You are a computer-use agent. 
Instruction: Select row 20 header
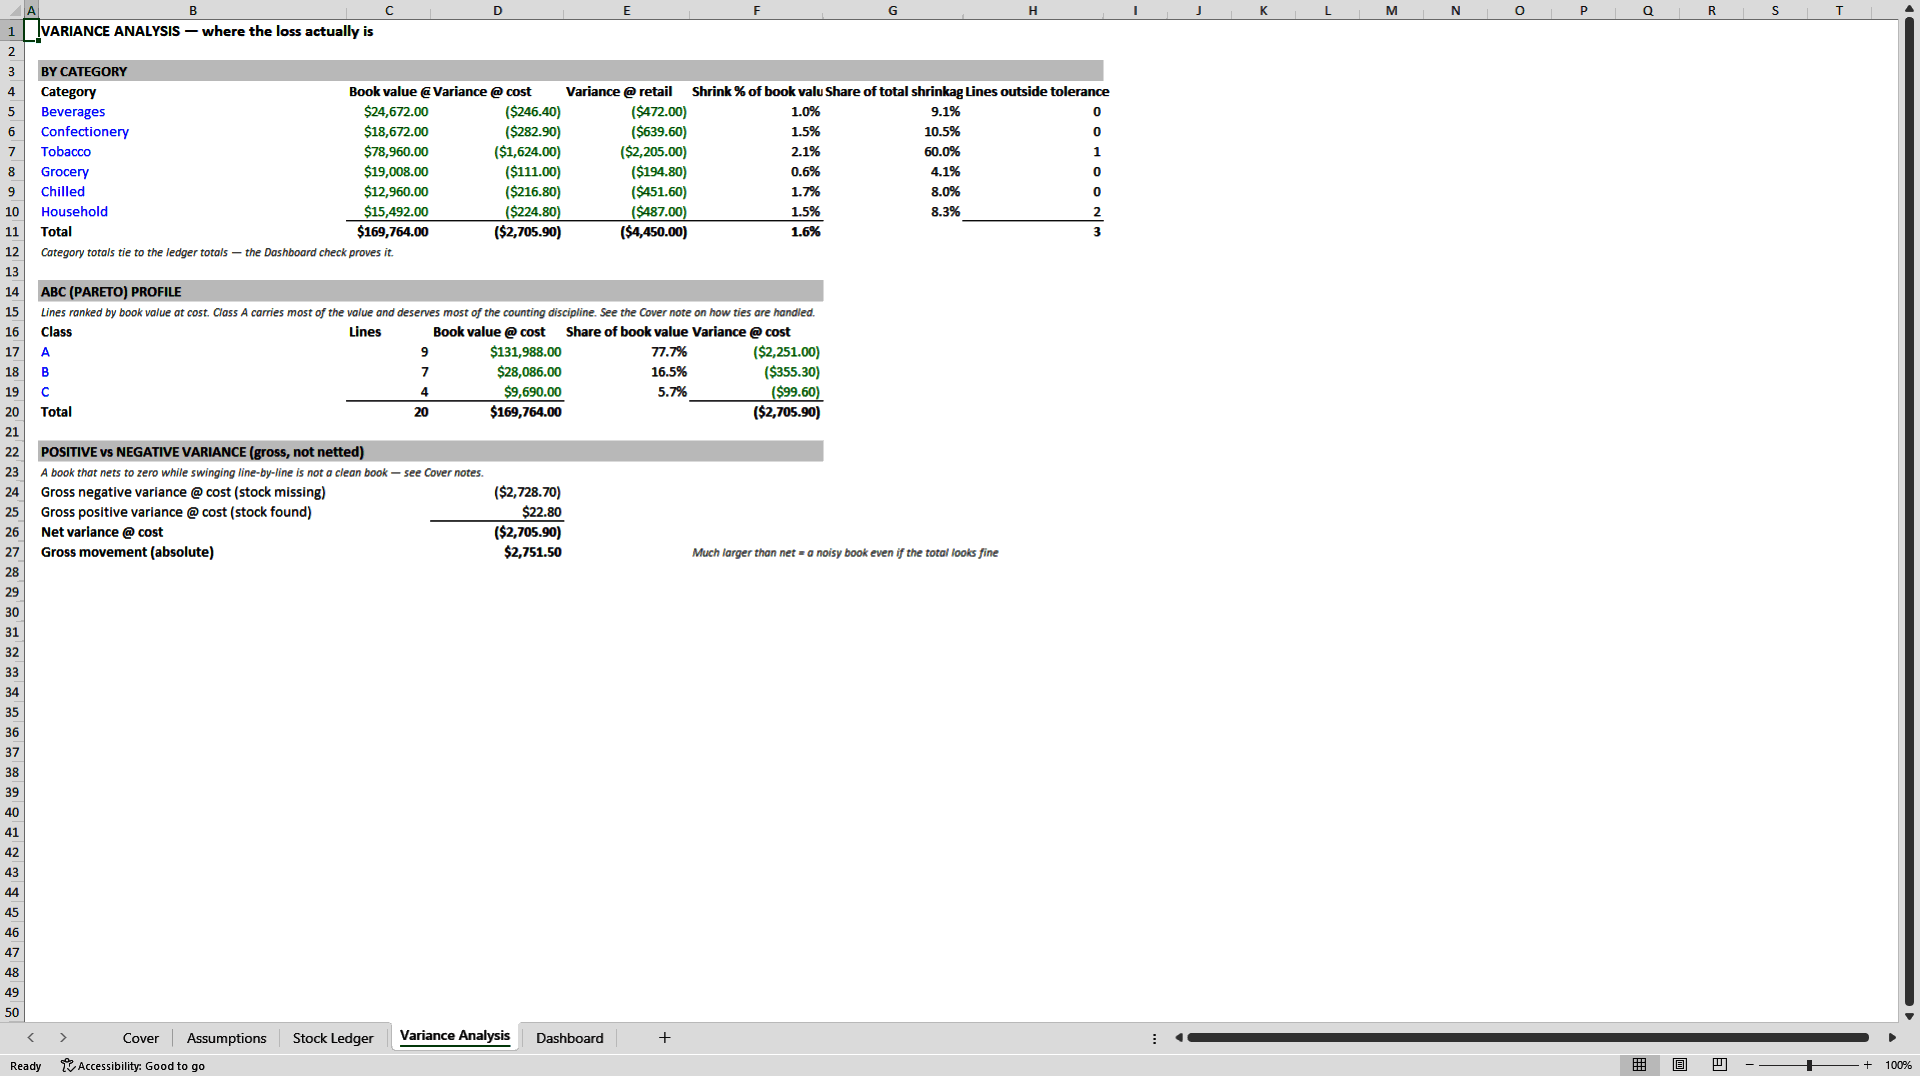(12, 412)
